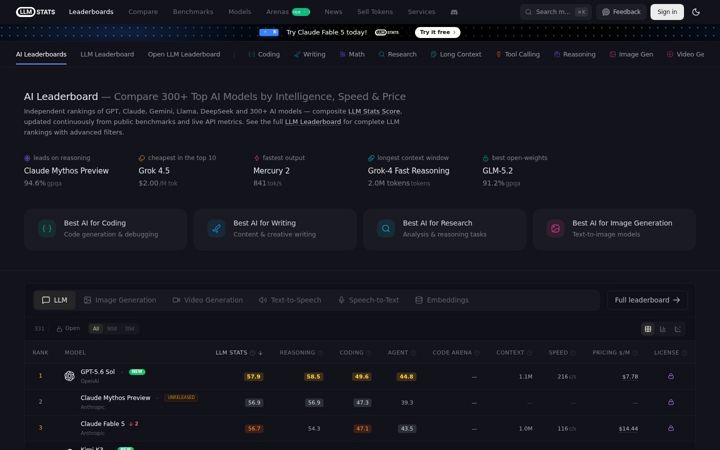Follow the LLM Leaderboard link in the description paragraph

[x=313, y=122]
